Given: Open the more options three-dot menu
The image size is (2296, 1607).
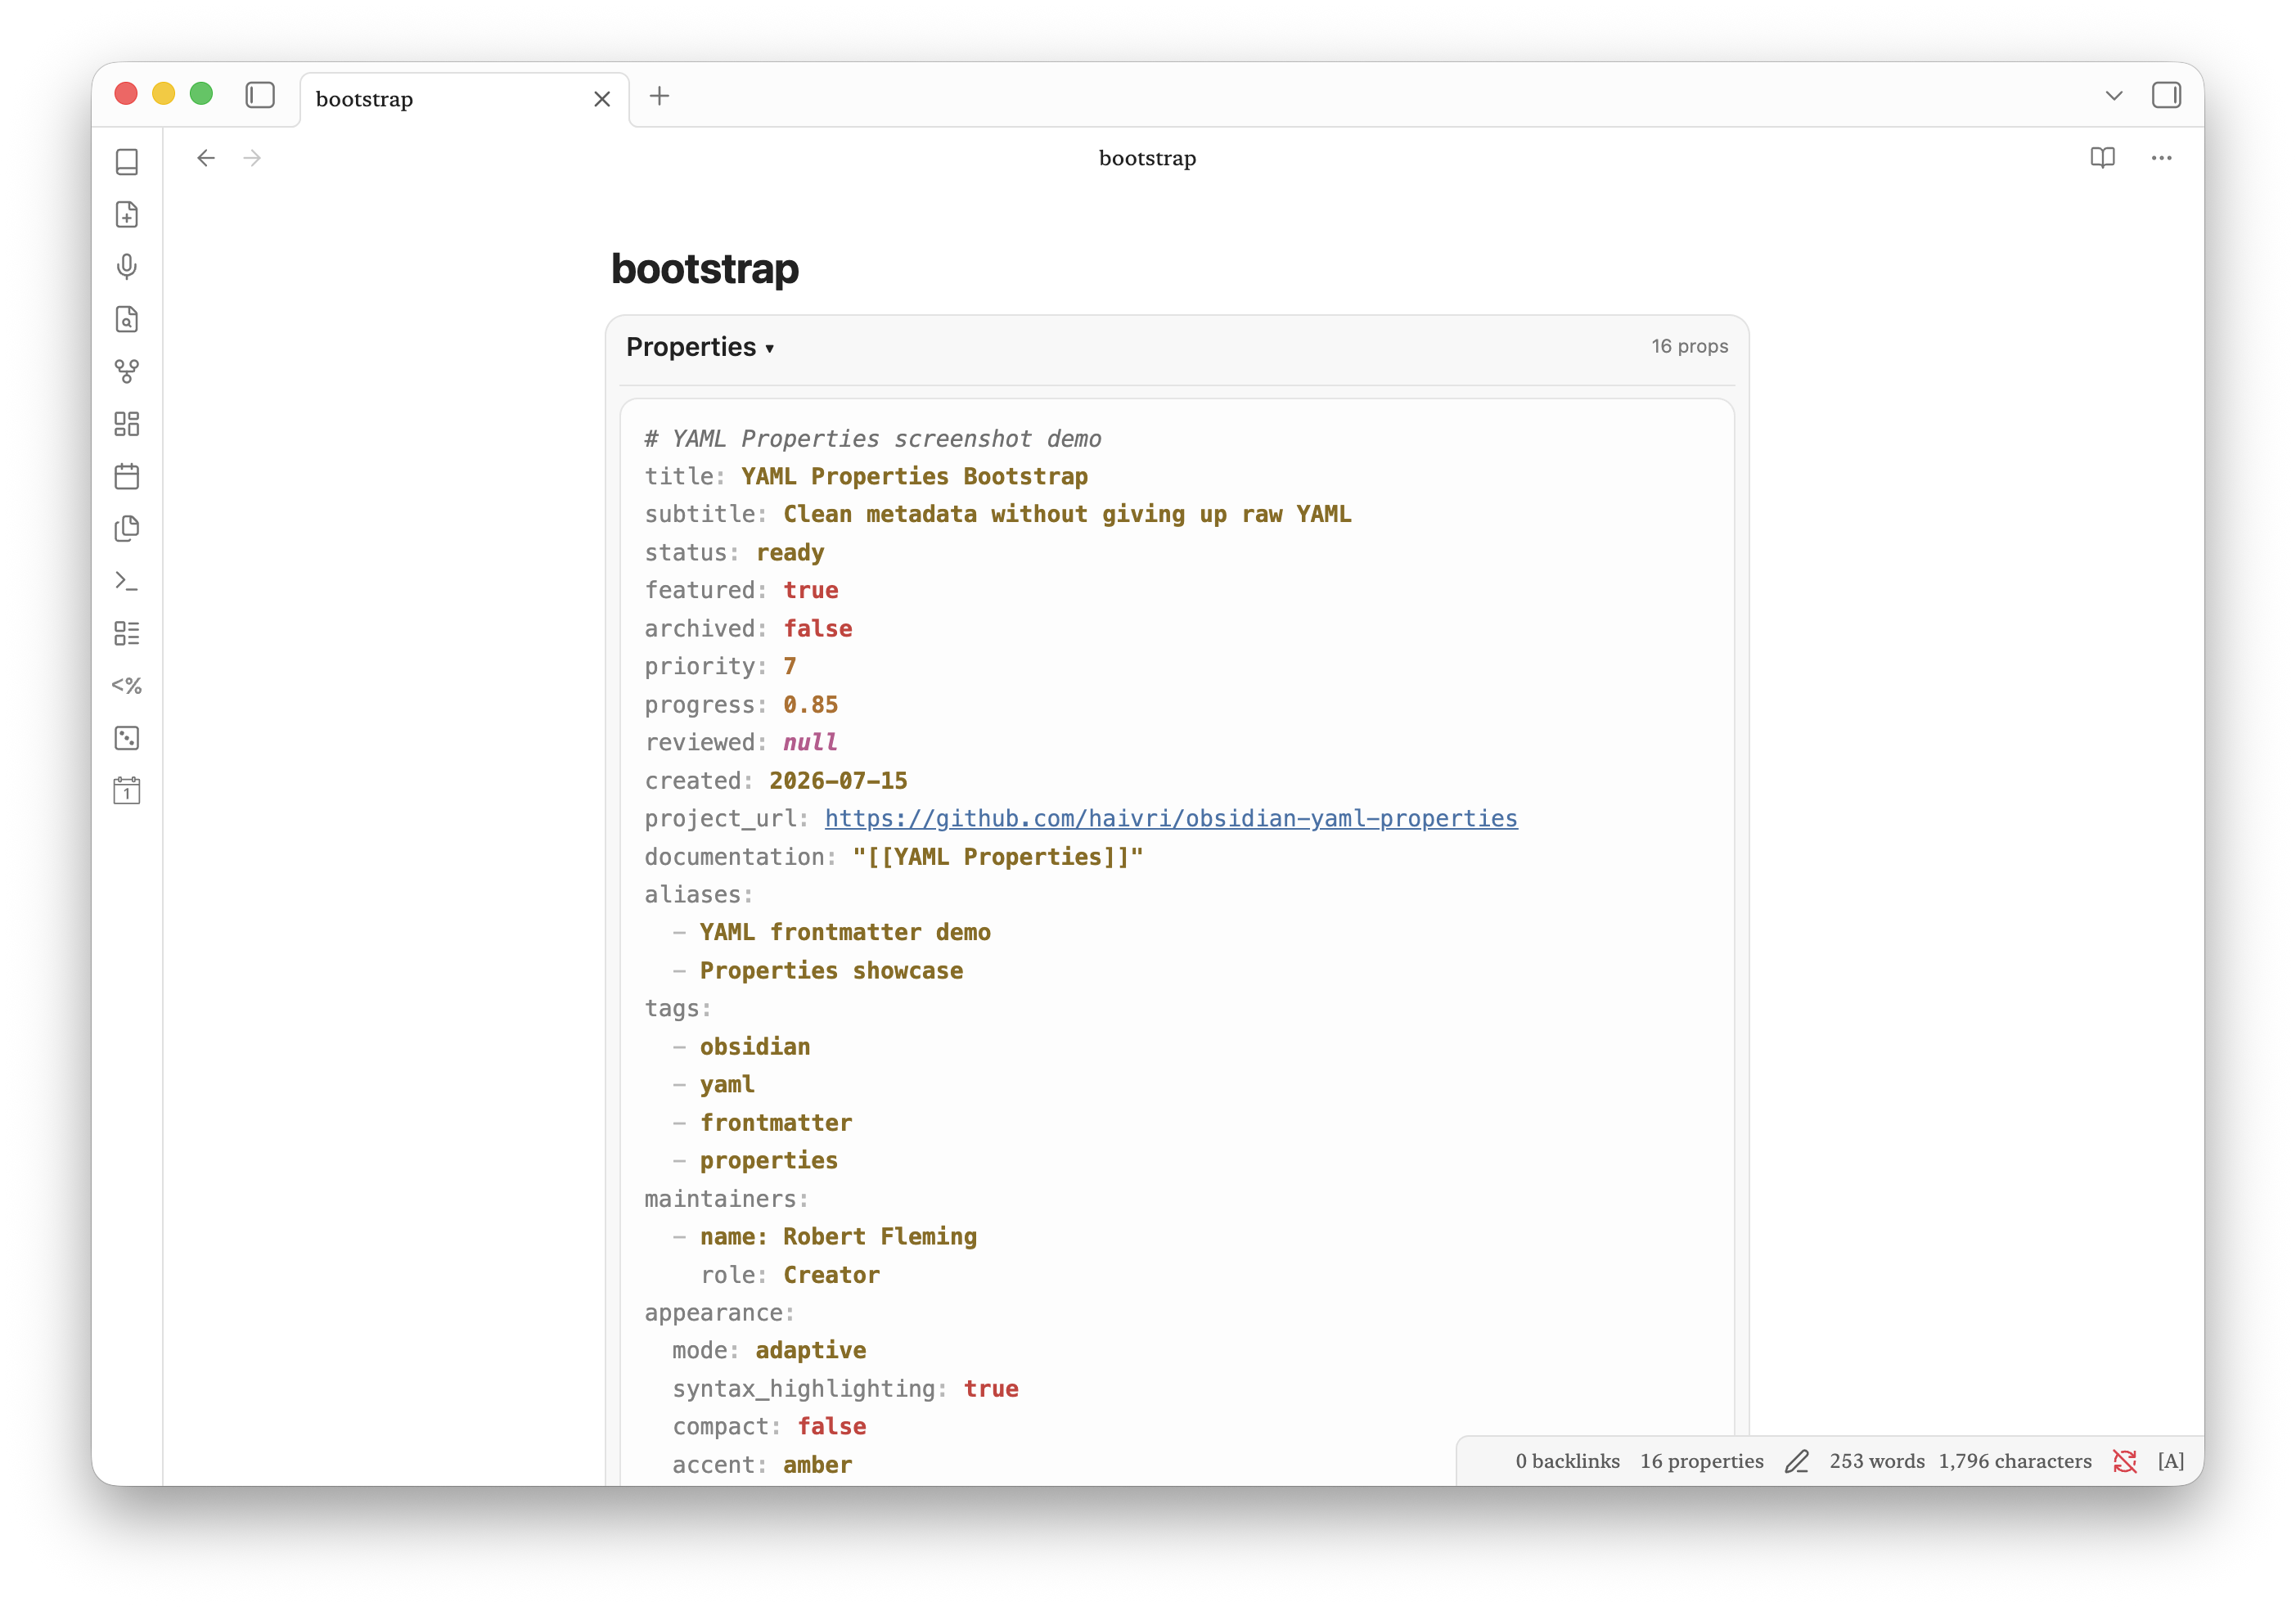Looking at the screenshot, I should 2161,158.
